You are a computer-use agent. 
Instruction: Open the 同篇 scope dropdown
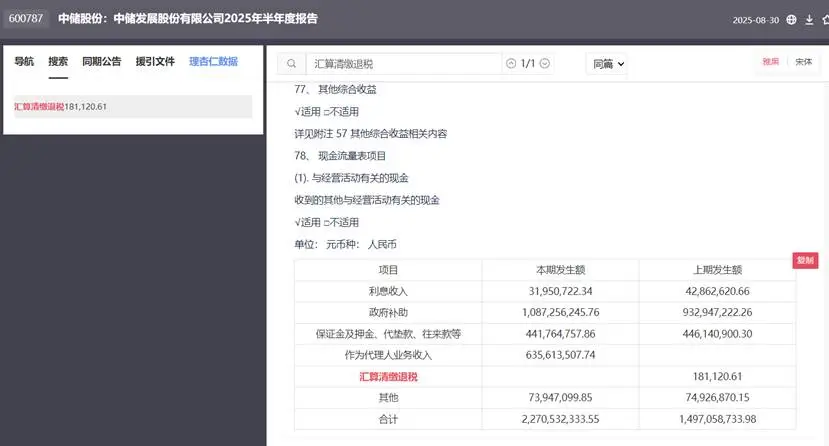607,64
